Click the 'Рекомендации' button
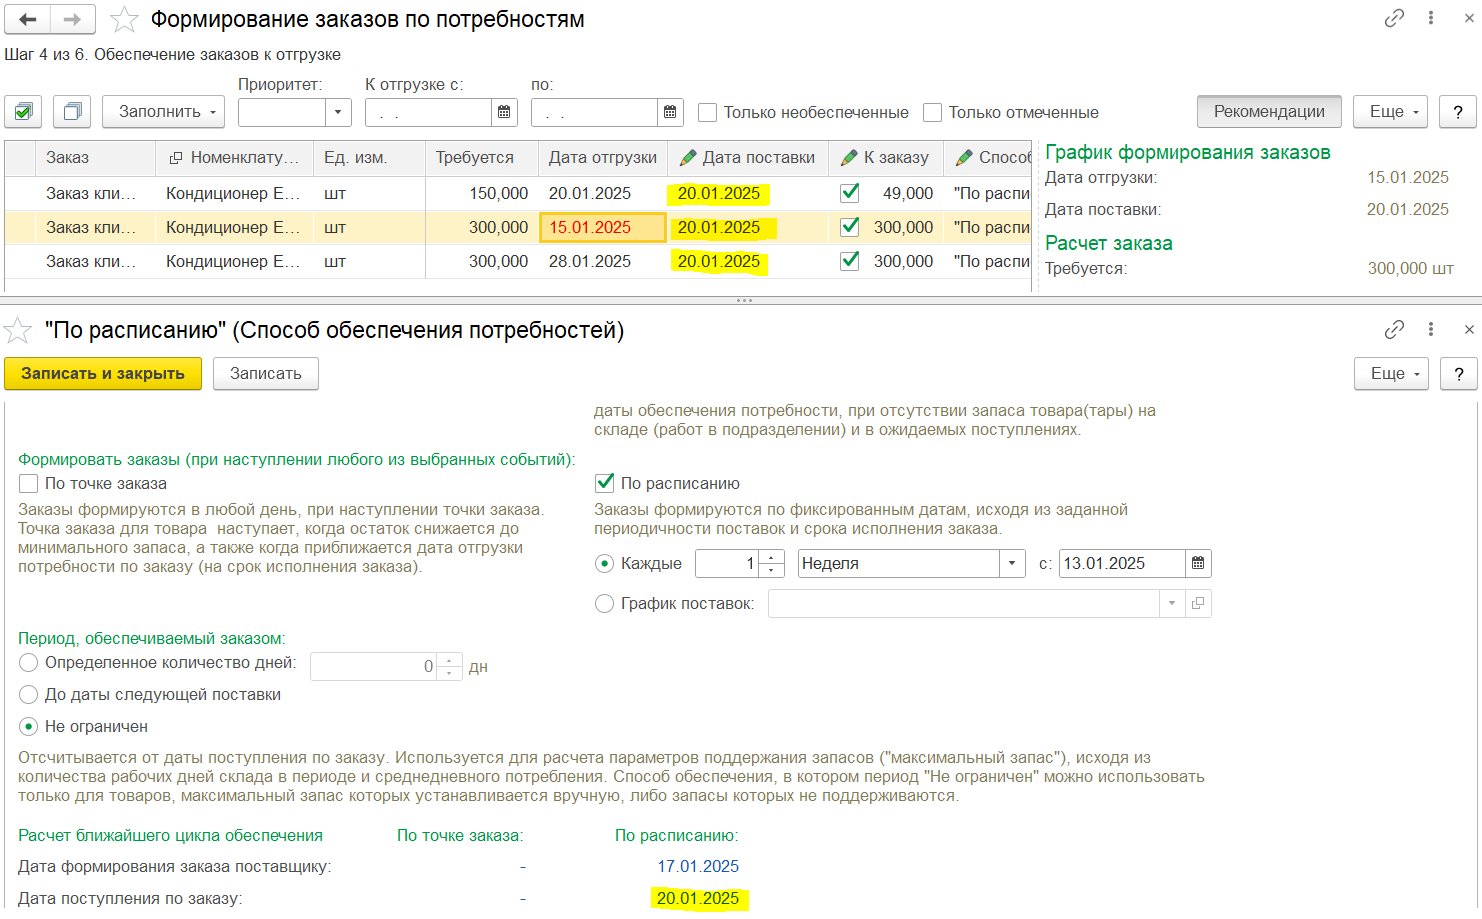The image size is (1482, 919). [1268, 112]
